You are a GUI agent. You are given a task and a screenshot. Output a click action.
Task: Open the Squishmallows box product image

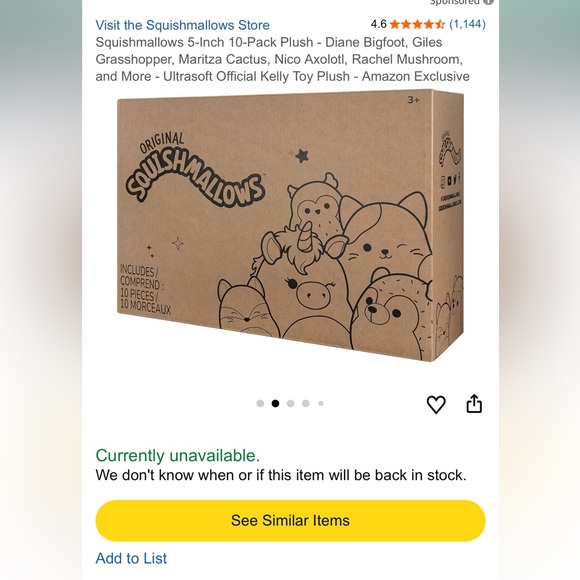(x=290, y=226)
